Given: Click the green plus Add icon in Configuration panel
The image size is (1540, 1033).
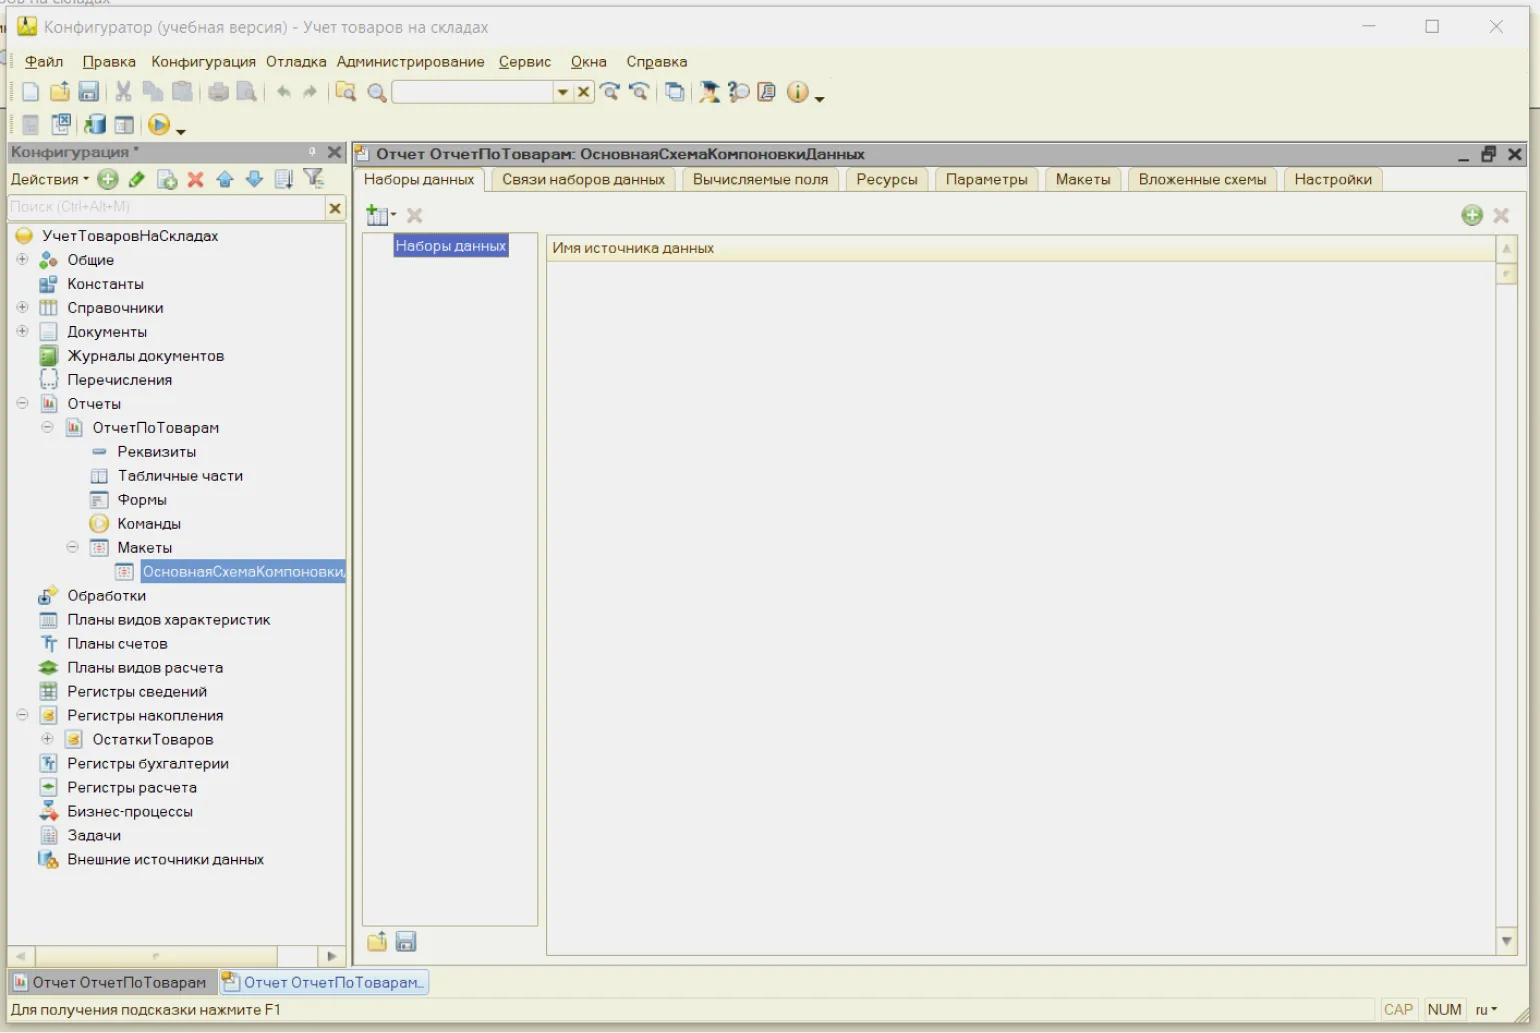Looking at the screenshot, I should pyautogui.click(x=108, y=179).
